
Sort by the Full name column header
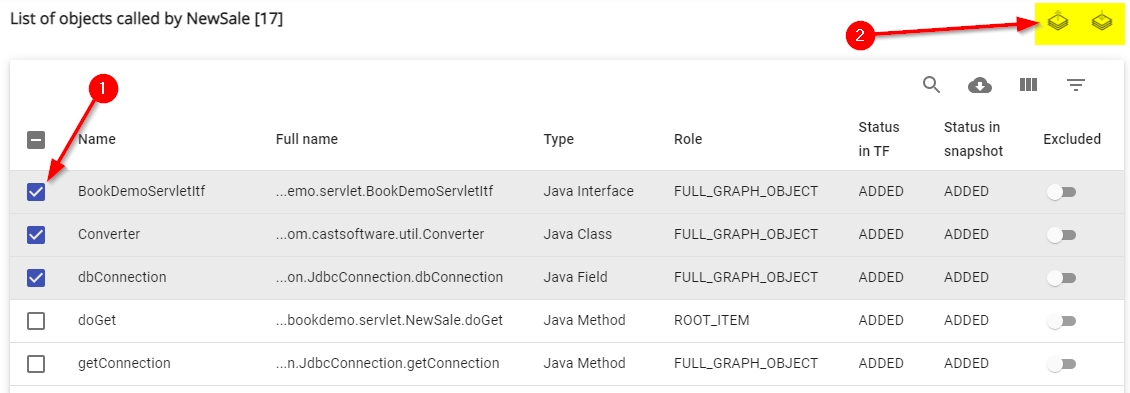(x=306, y=139)
